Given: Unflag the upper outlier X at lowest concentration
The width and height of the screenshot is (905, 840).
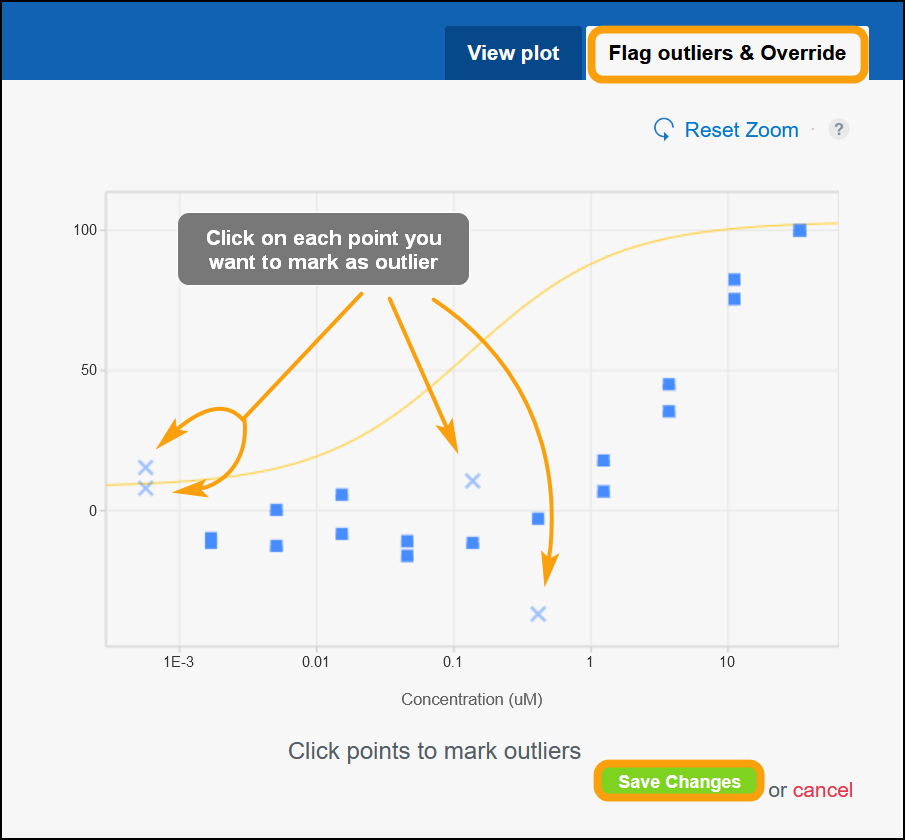Looking at the screenshot, I should pos(145,467).
